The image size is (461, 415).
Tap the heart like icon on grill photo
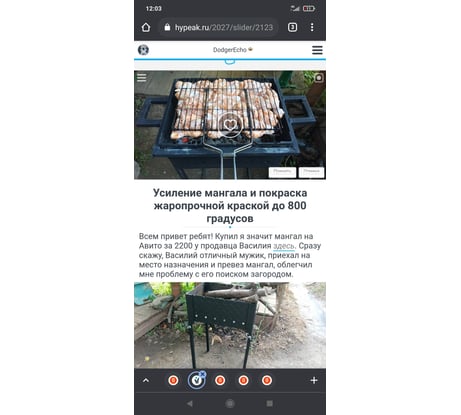pos(230,125)
